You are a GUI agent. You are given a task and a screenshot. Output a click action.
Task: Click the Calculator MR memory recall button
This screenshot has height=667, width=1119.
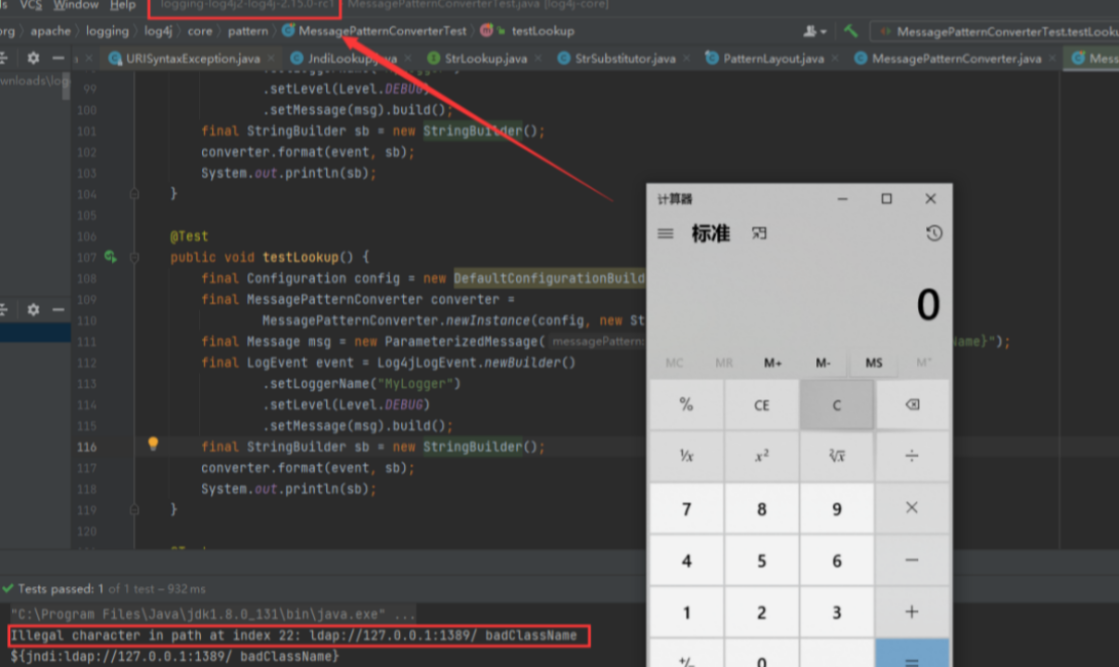point(724,363)
